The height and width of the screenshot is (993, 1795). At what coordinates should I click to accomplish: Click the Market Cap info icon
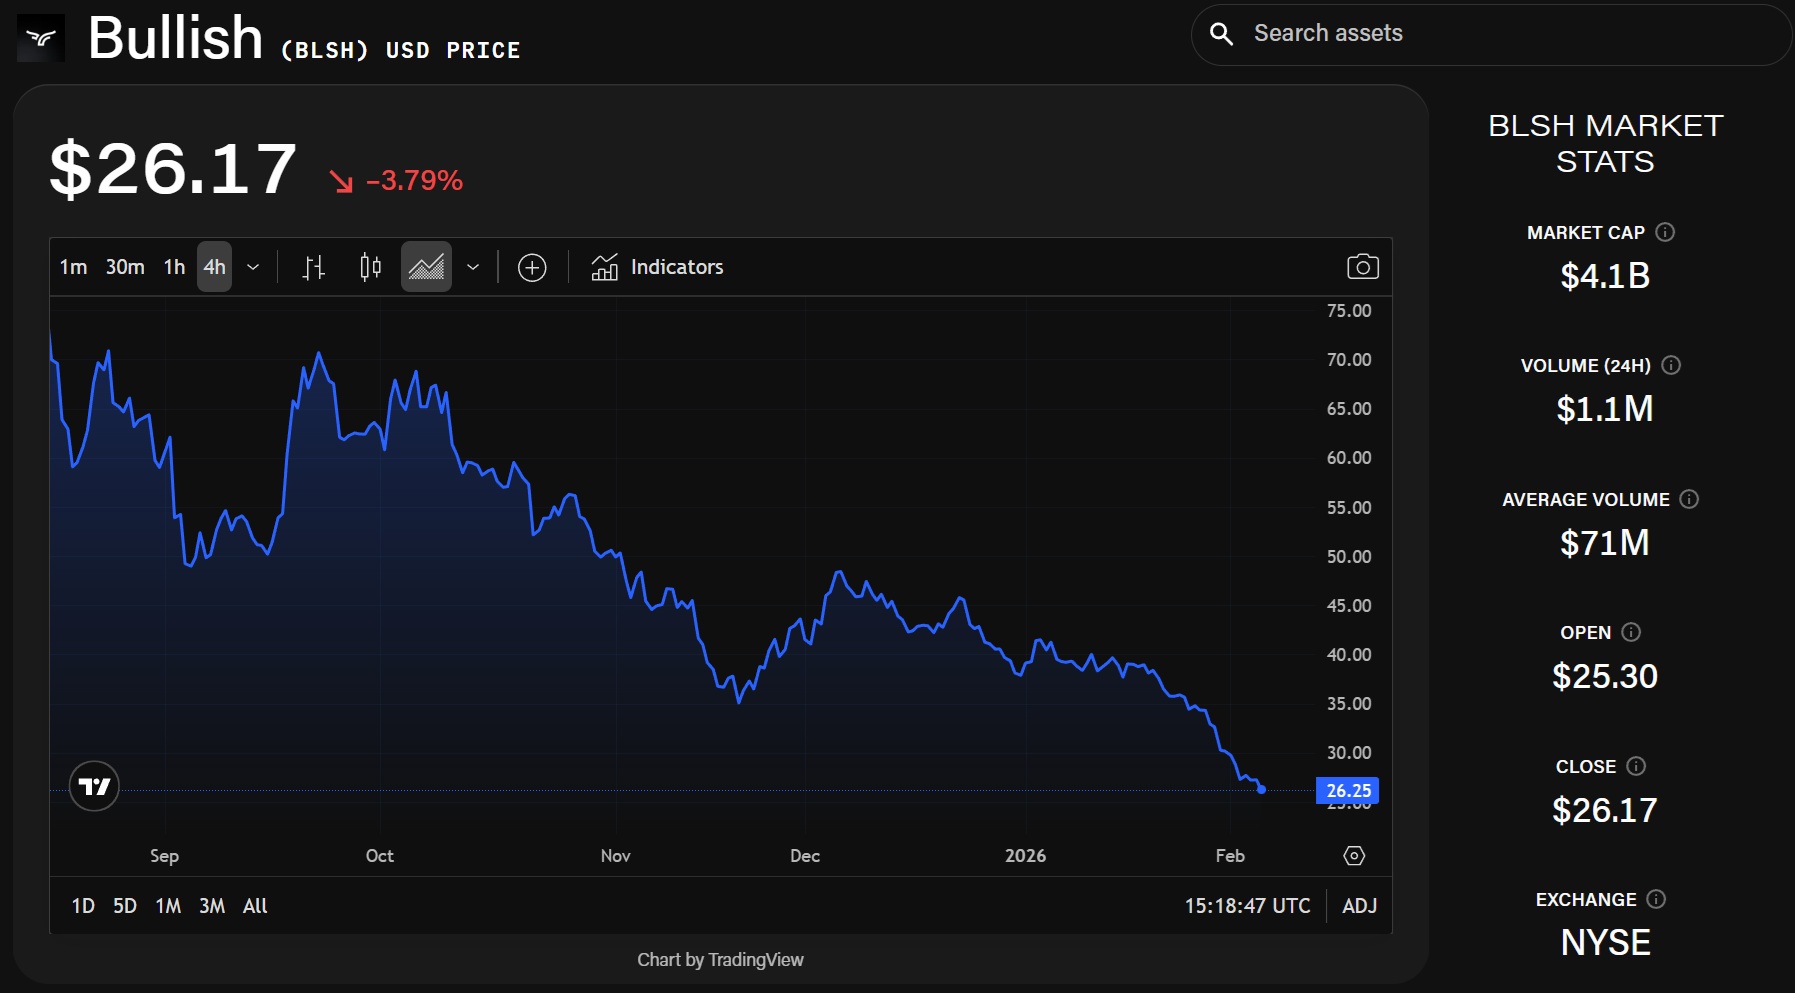[1665, 232]
